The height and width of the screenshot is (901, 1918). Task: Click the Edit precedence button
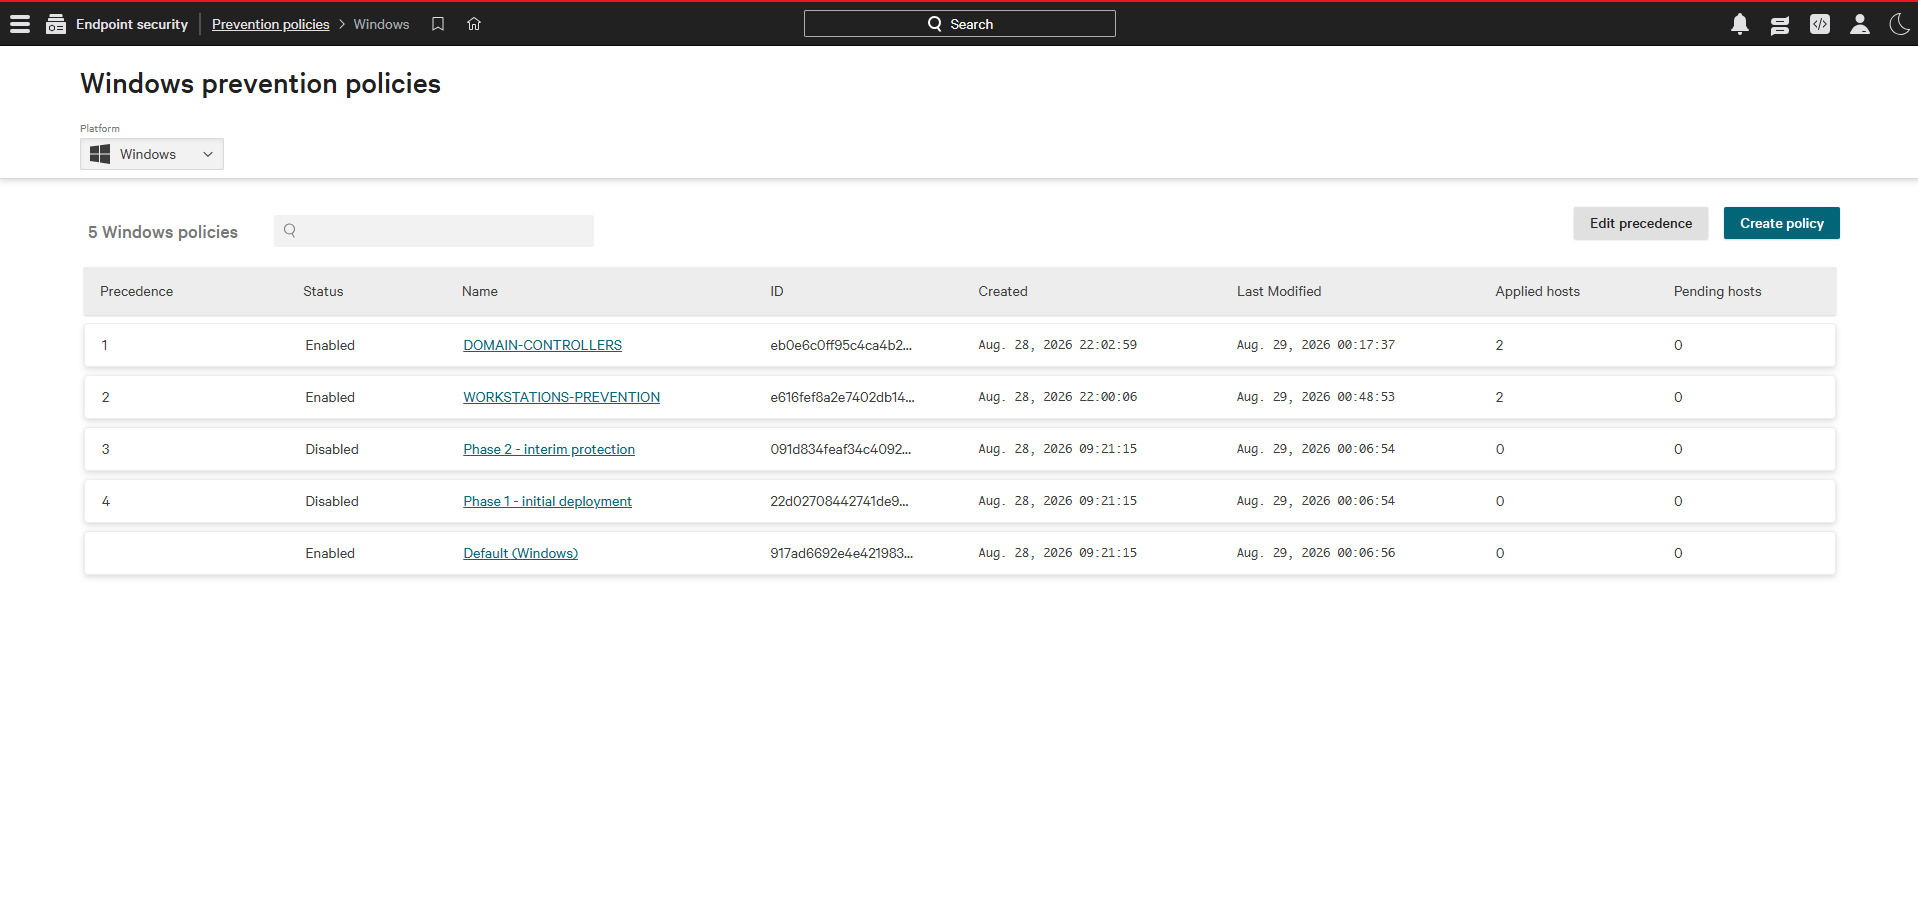click(1641, 223)
